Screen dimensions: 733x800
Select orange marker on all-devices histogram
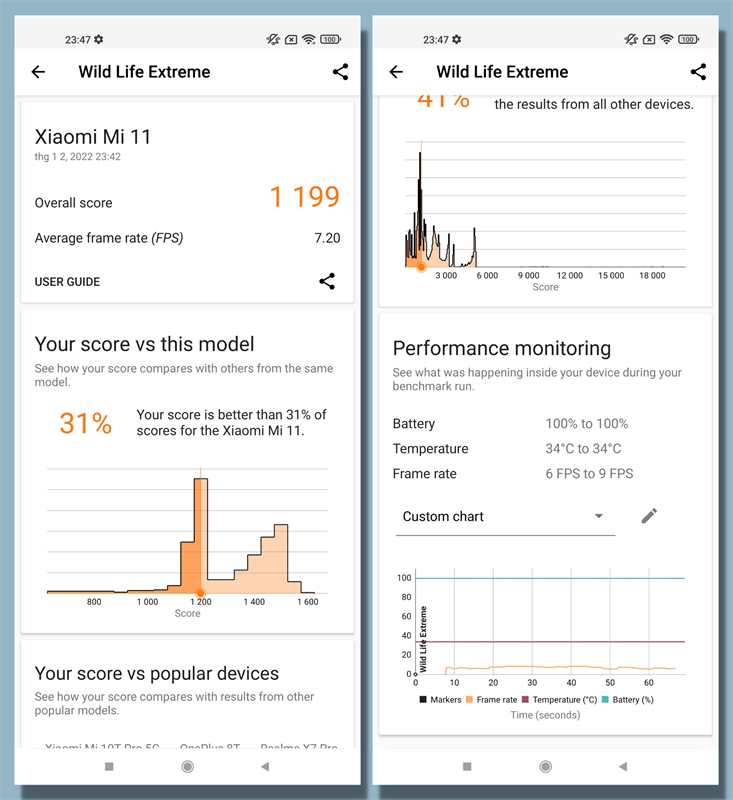tap(421, 267)
